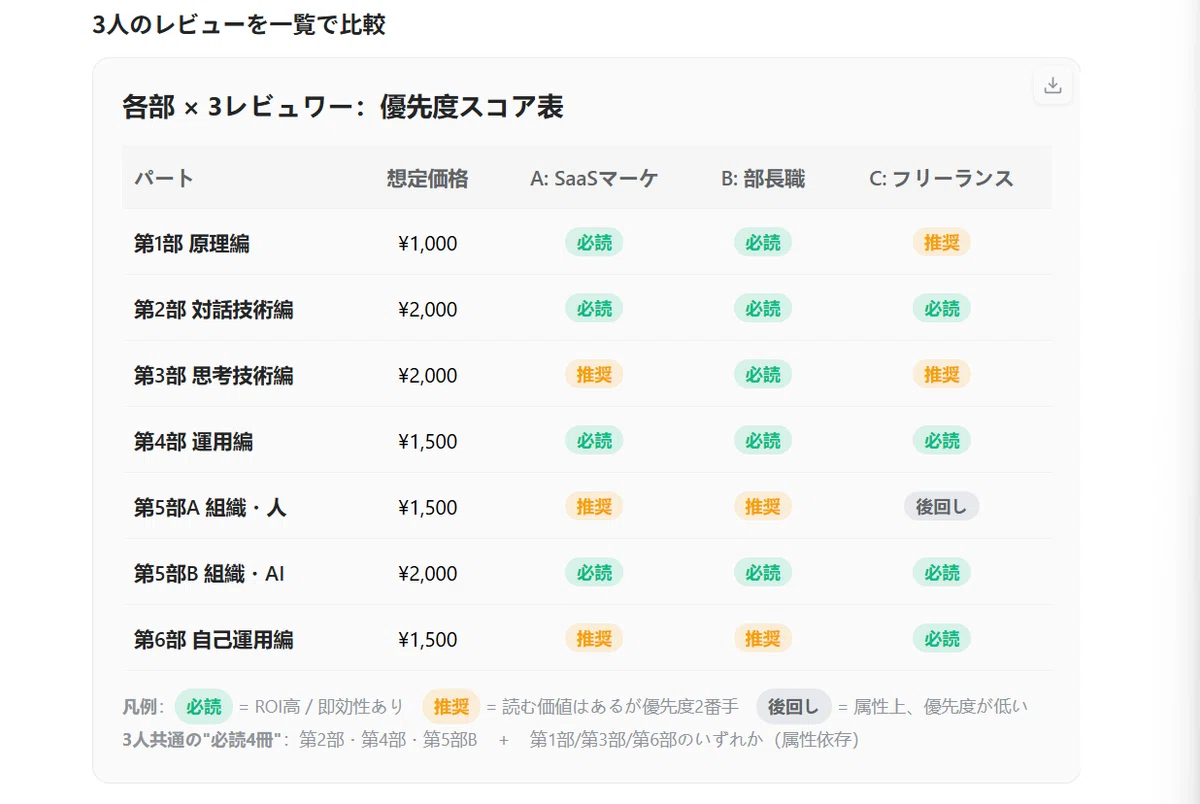Click the 推奨 badge under 部長職 for 第6部
The height and width of the screenshot is (804, 1200).
click(763, 638)
